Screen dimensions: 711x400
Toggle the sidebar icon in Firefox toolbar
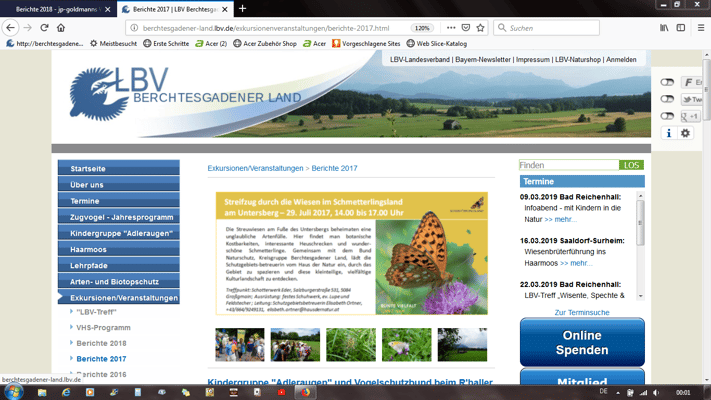[681, 28]
